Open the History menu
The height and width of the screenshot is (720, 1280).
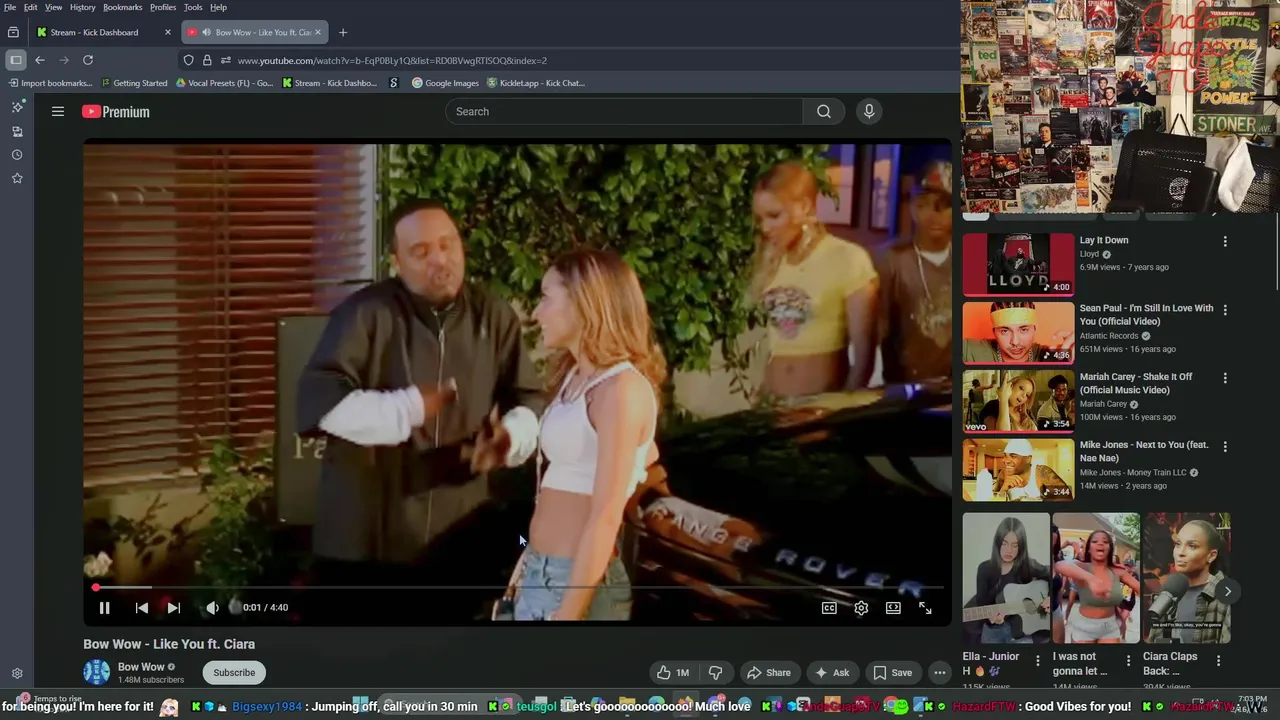[83, 7]
